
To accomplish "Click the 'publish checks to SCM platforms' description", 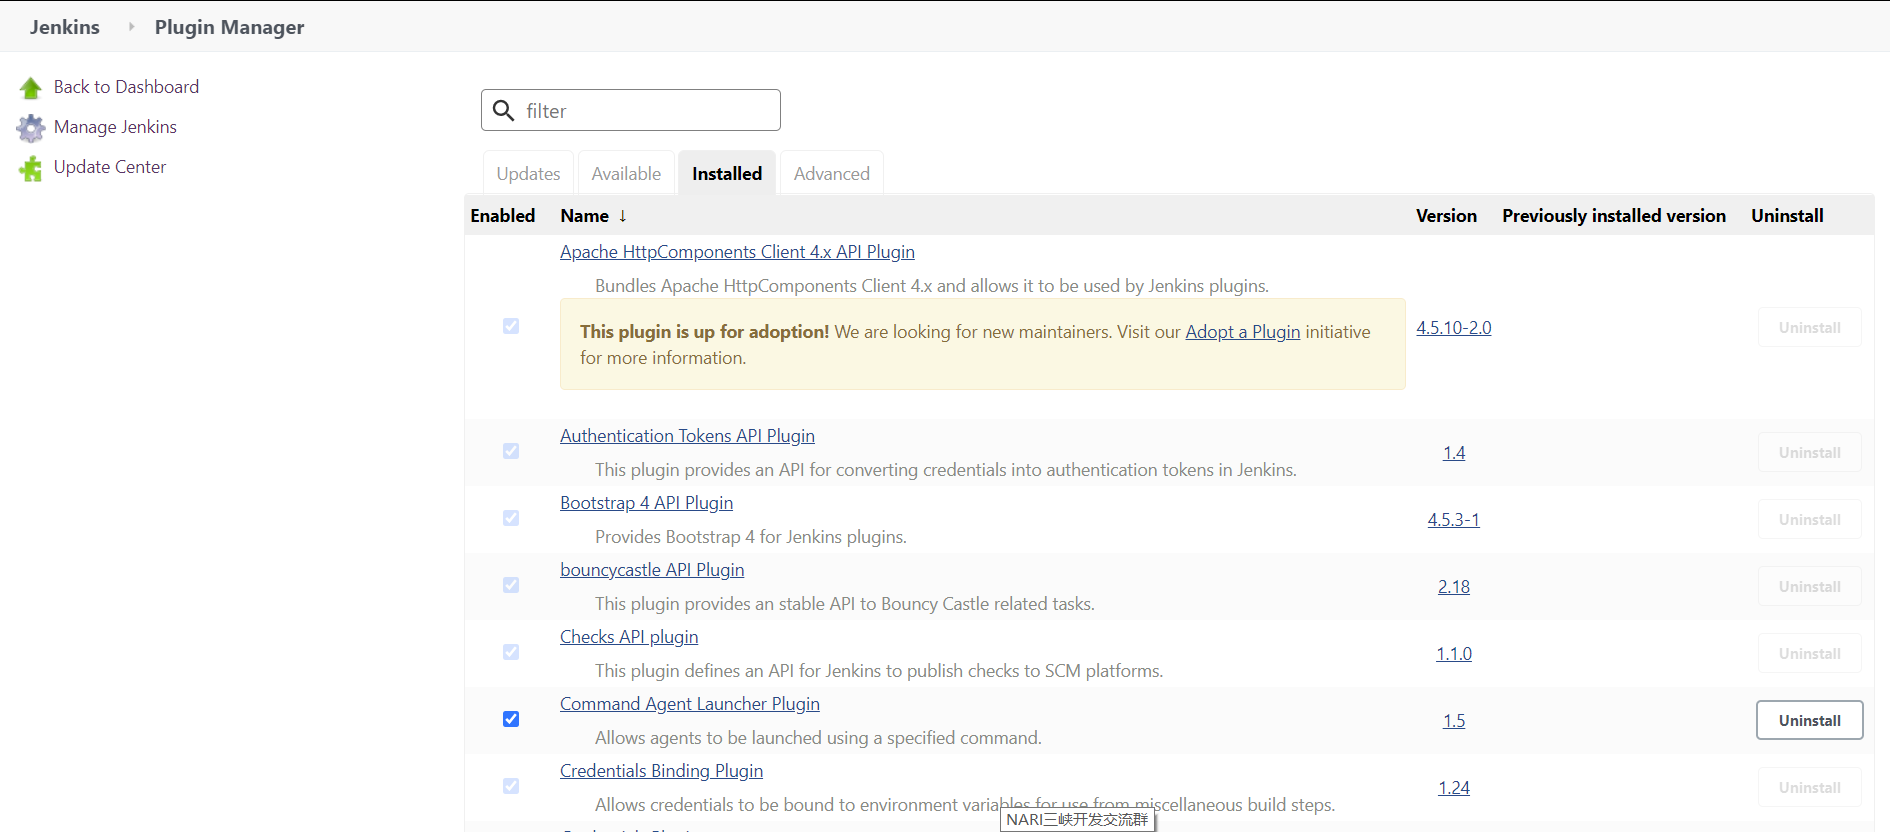I will coord(879,671).
